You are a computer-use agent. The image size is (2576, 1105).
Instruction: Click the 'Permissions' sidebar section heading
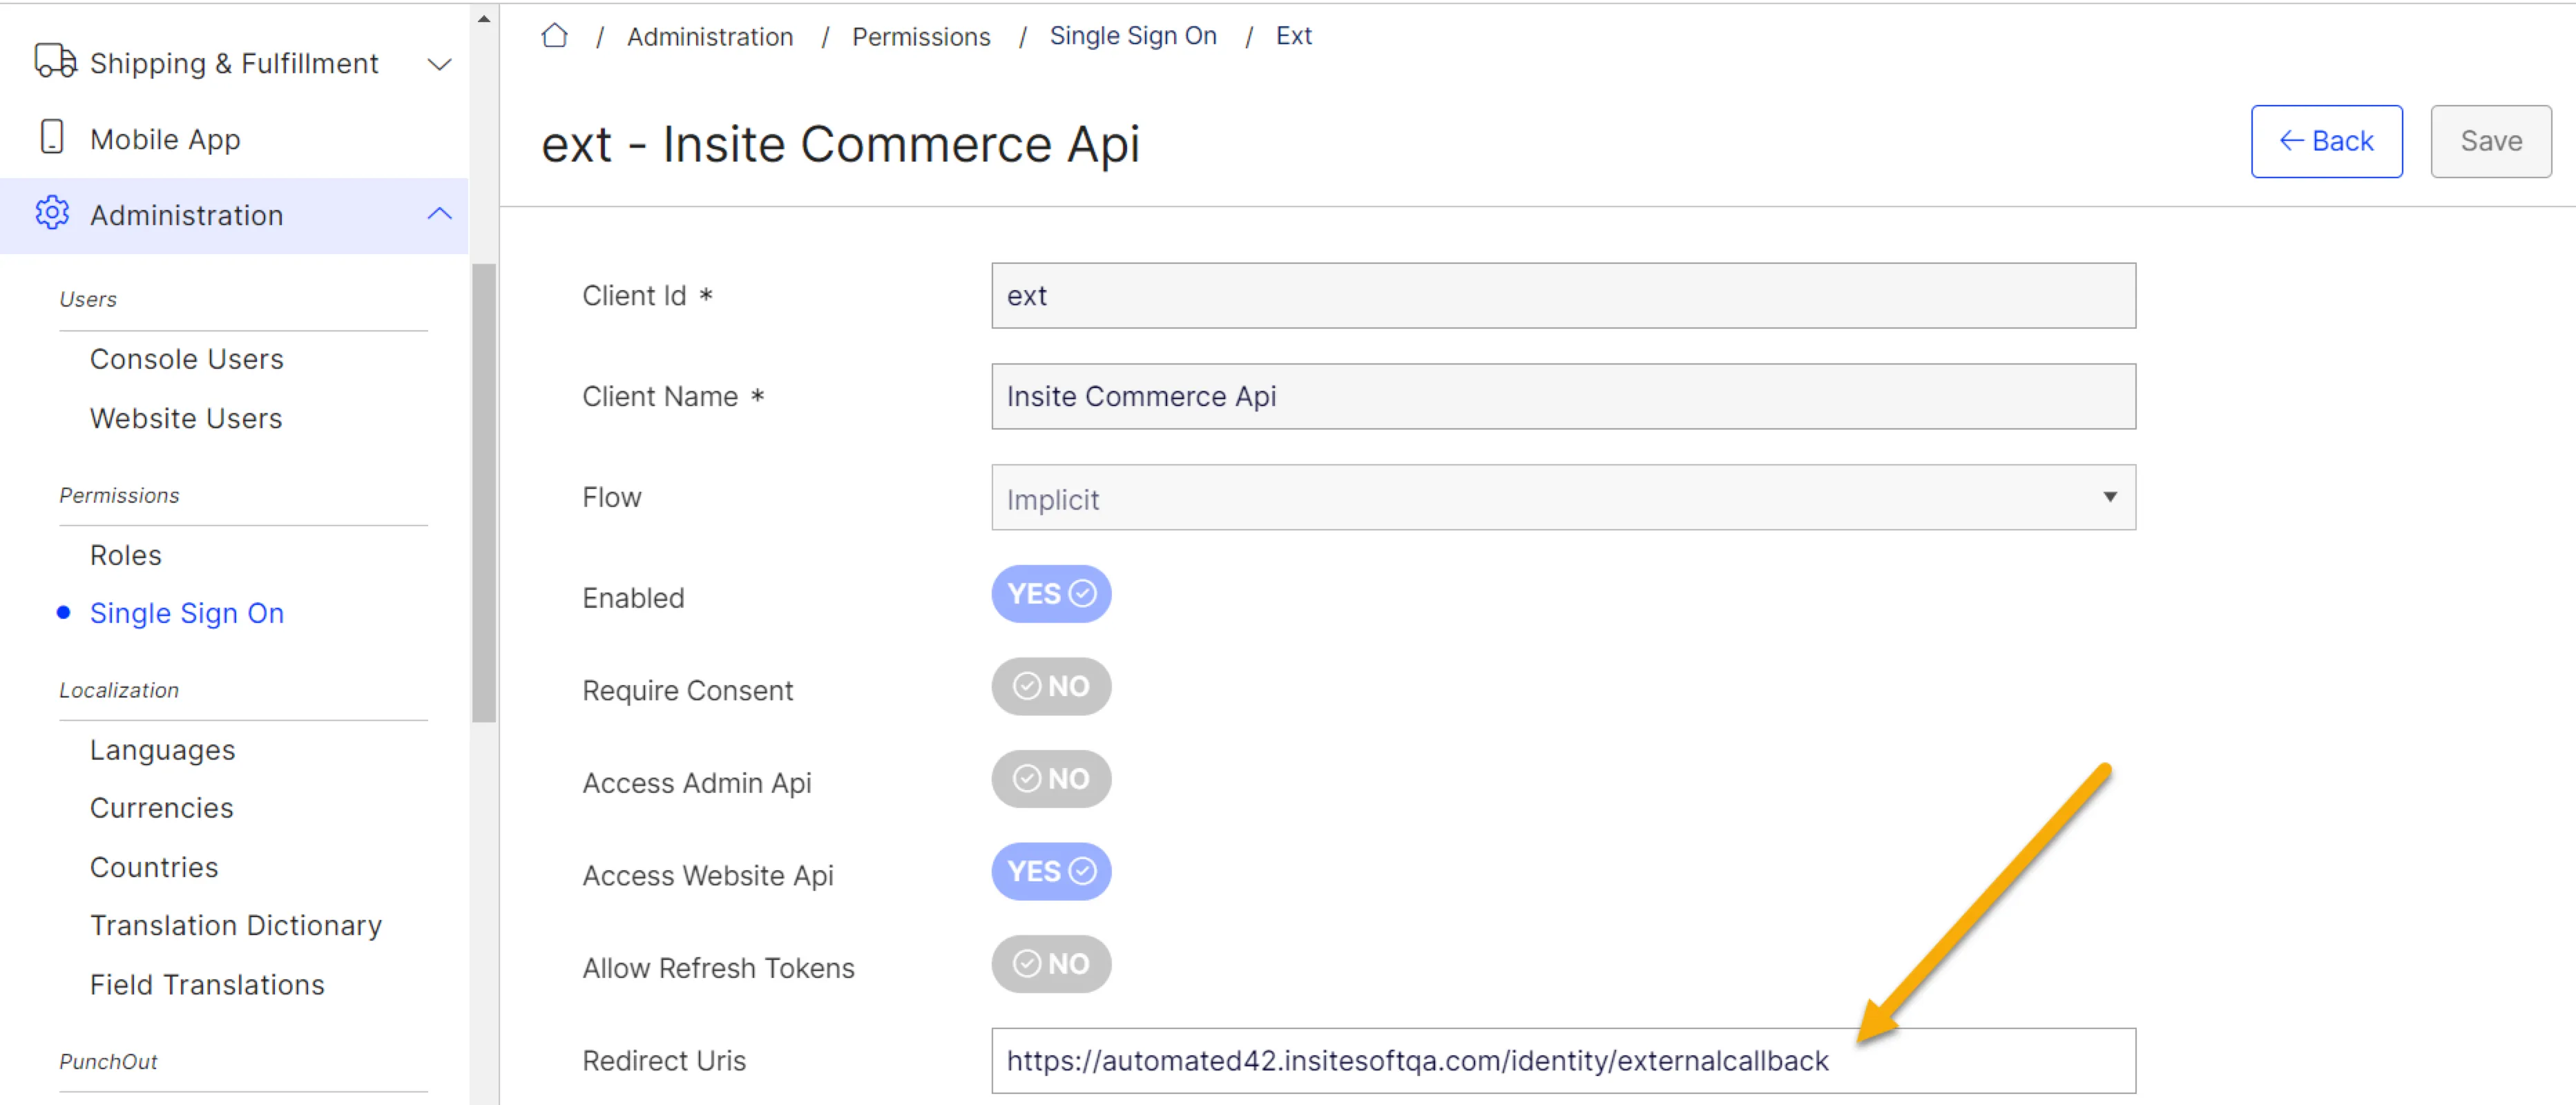point(119,495)
